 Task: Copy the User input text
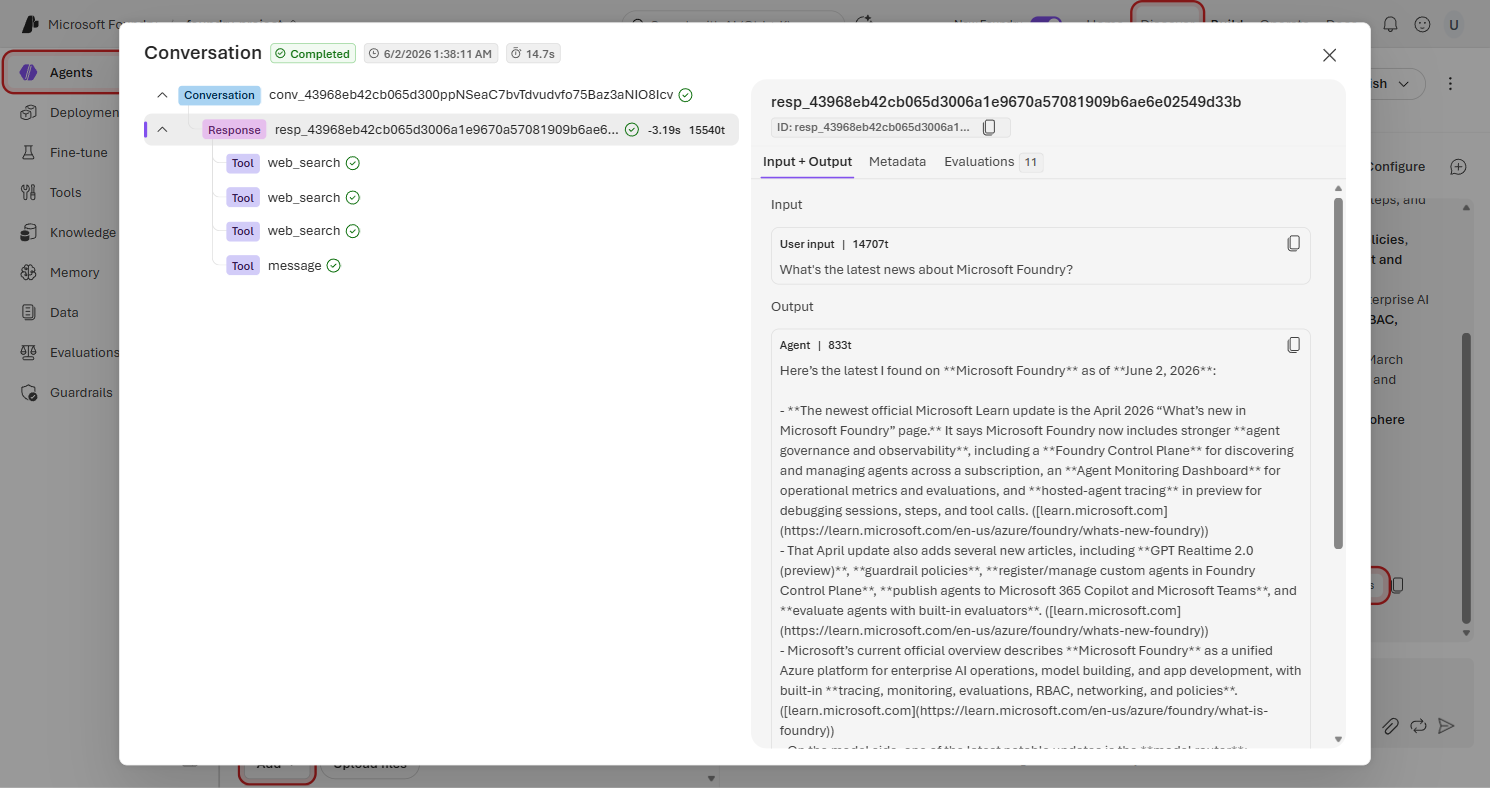coord(1293,243)
